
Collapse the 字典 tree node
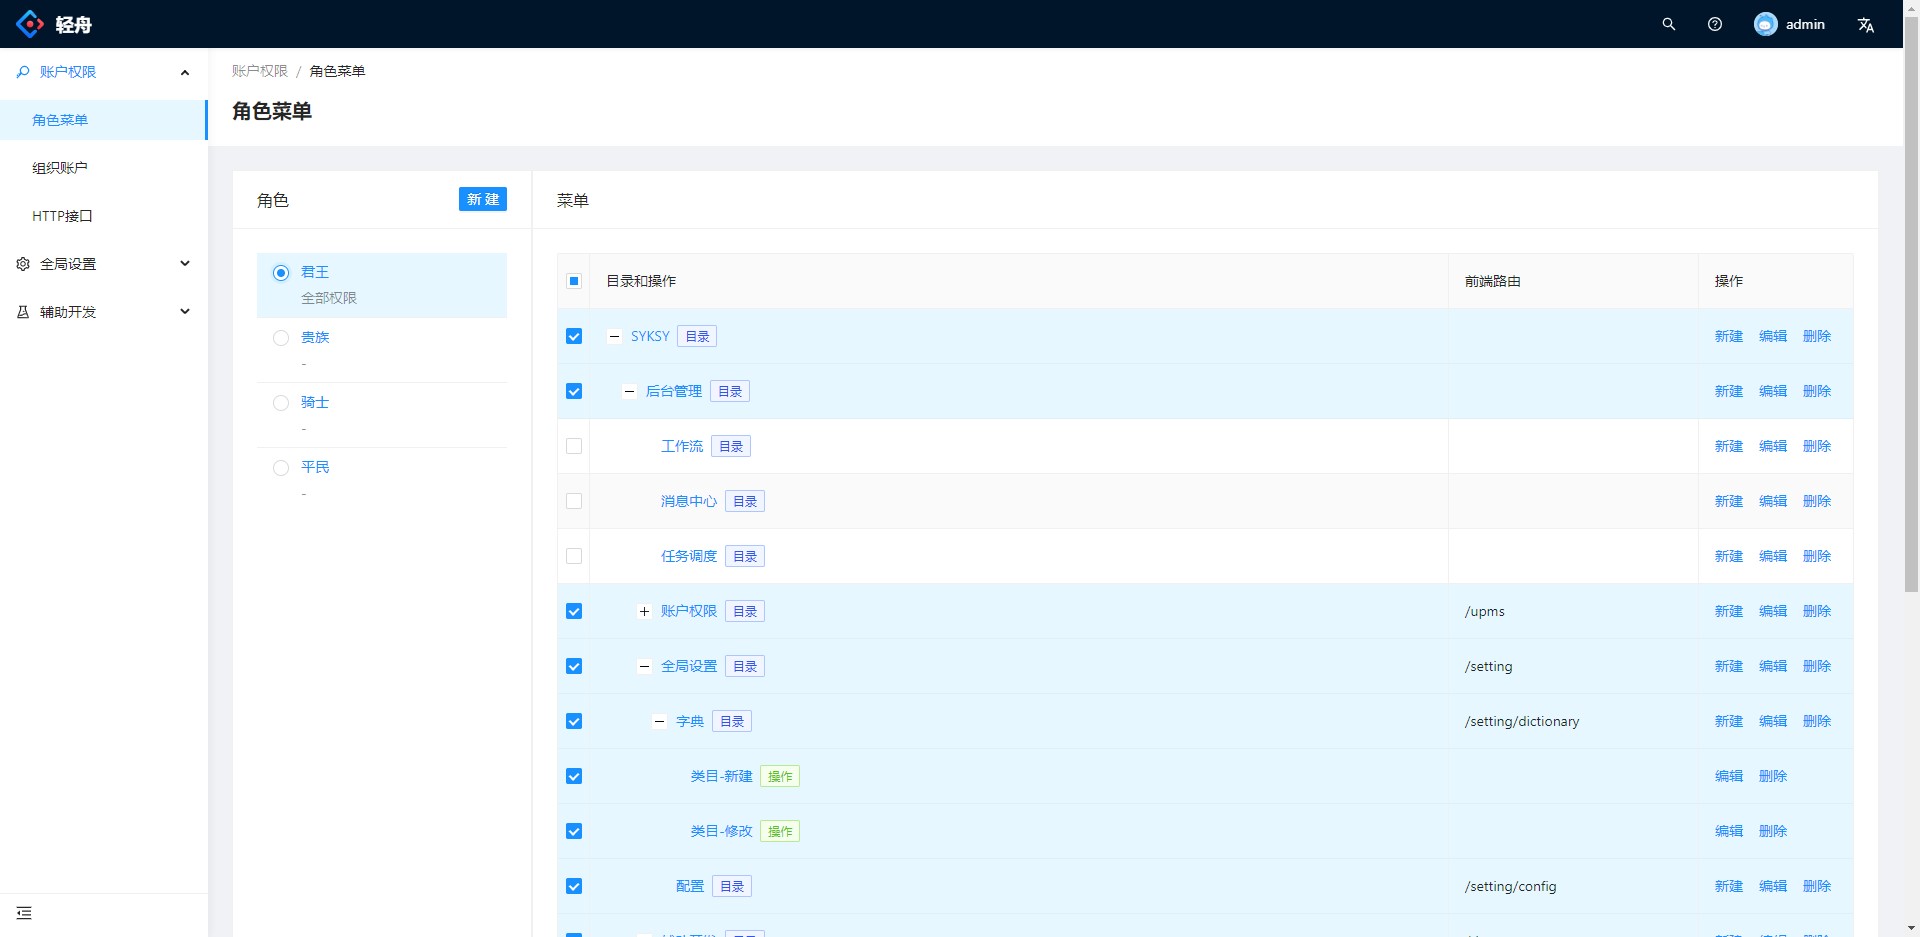click(659, 721)
